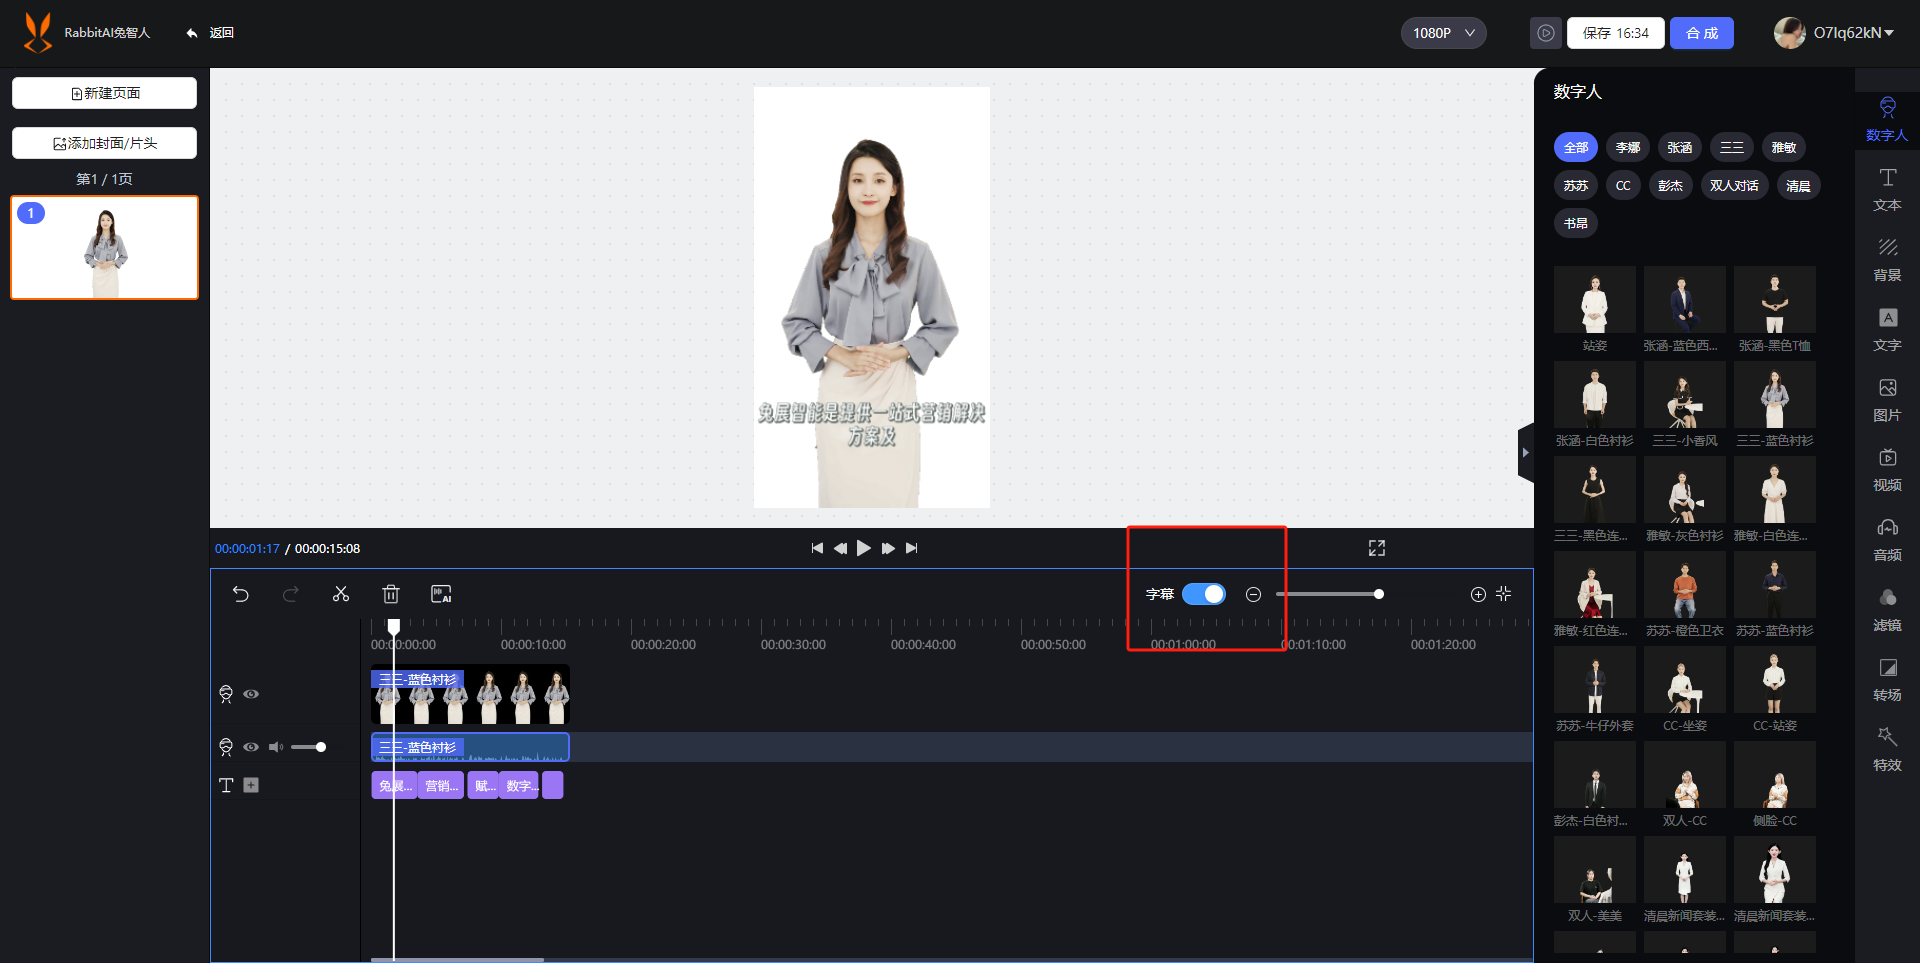The width and height of the screenshot is (1920, 963).
Task: Click the 合成 compose button
Action: point(1702,33)
